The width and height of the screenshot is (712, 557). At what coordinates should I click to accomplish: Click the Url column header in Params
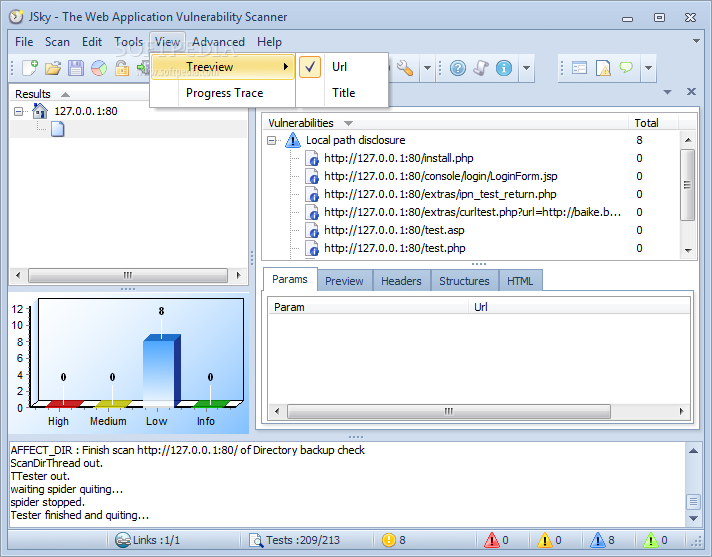point(579,307)
